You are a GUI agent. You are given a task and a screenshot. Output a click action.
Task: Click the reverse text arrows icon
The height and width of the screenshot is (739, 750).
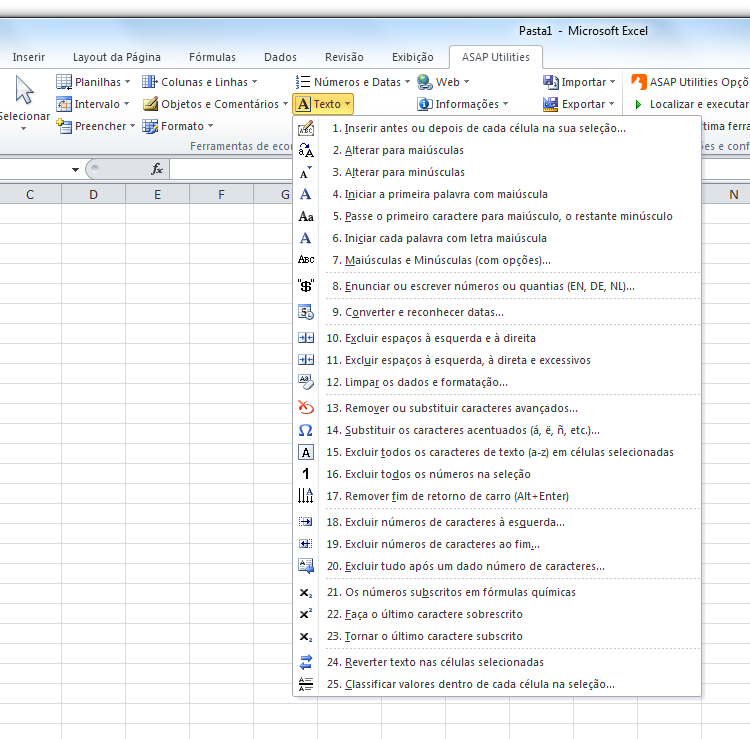pyautogui.click(x=306, y=662)
